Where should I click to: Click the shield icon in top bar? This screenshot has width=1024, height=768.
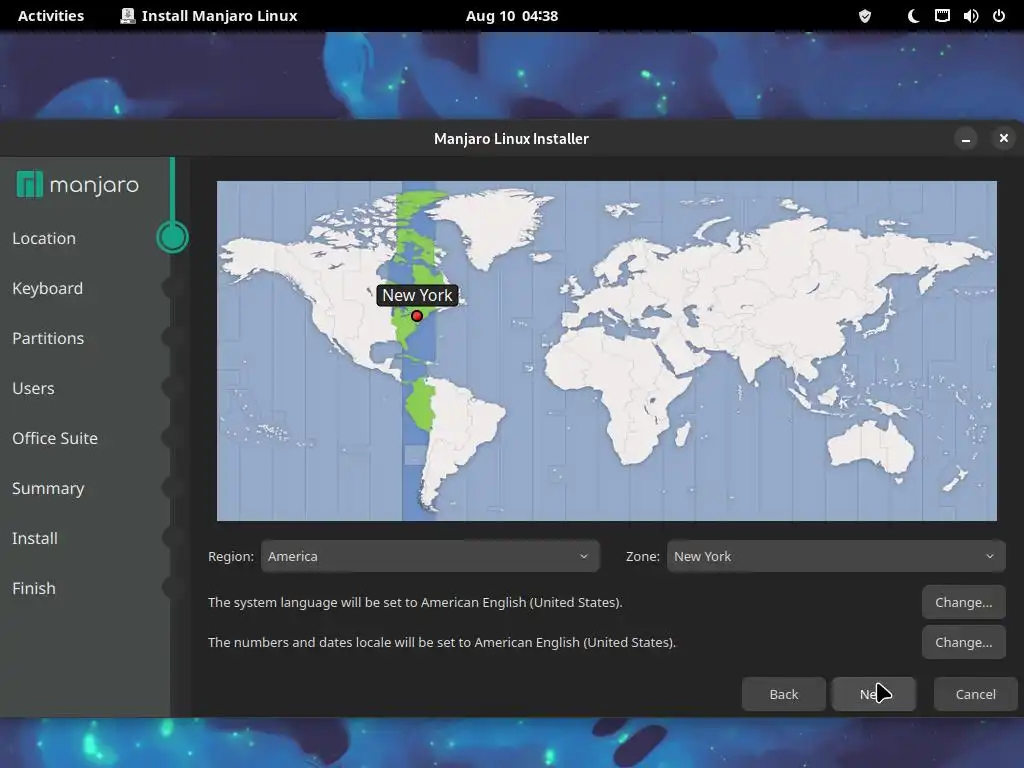[865, 16]
